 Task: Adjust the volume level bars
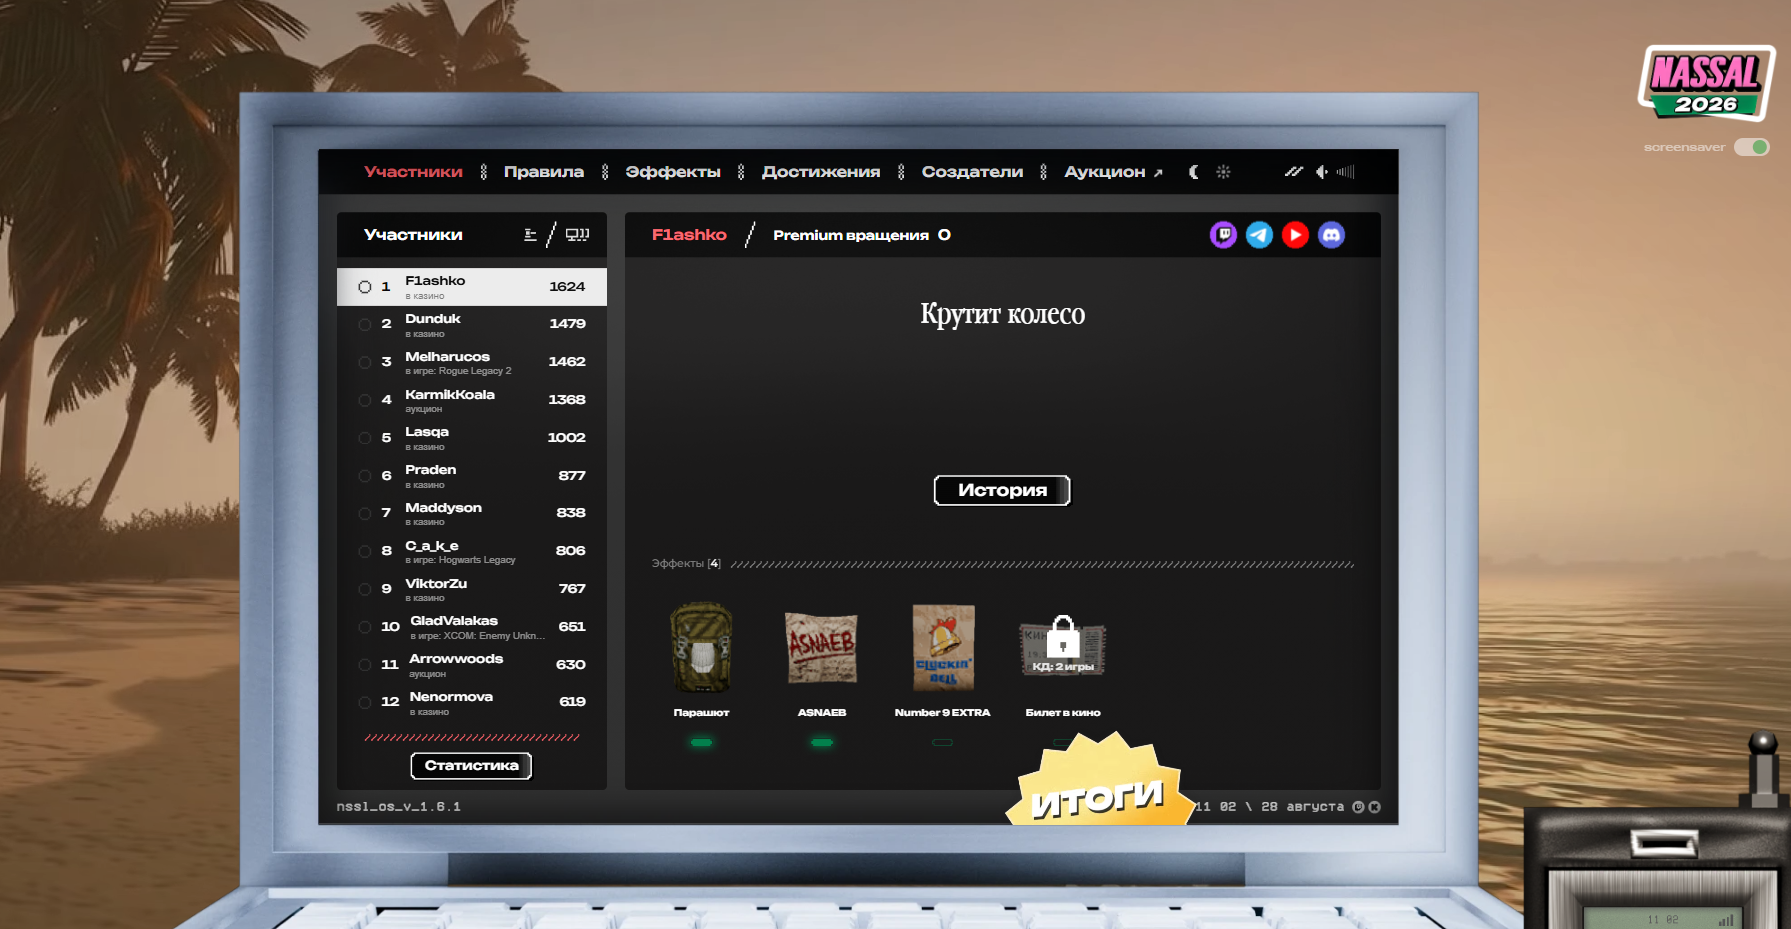[1346, 172]
